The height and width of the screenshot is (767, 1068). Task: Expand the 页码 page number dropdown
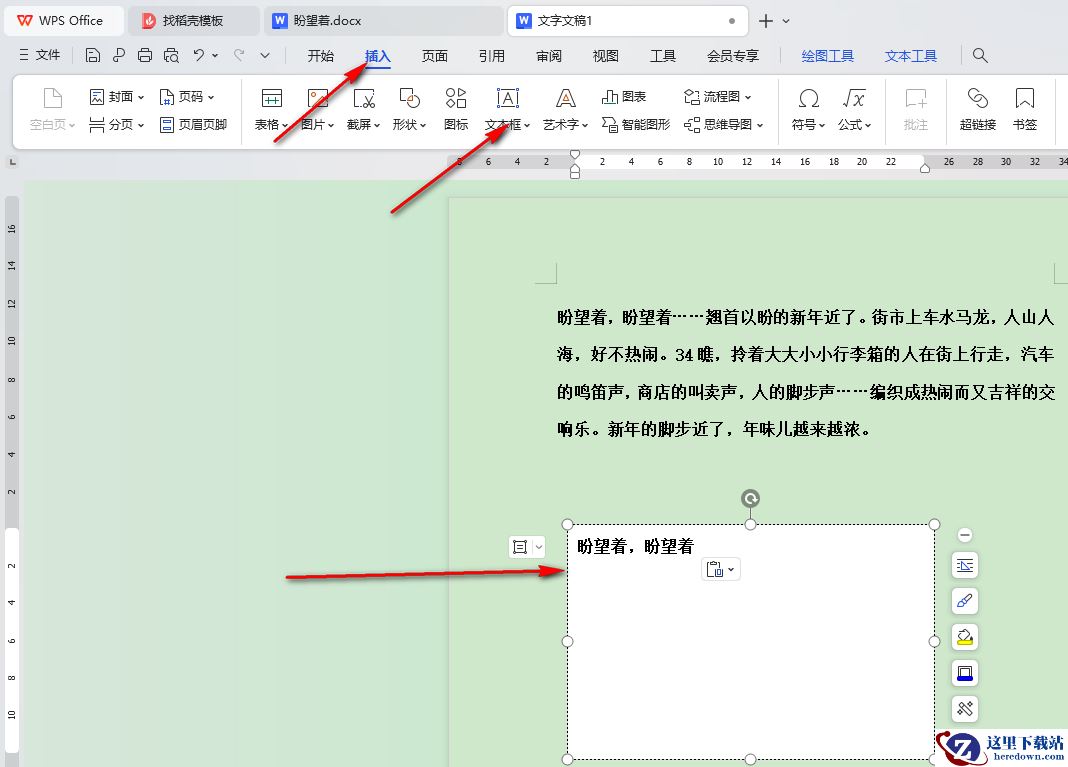tap(211, 97)
